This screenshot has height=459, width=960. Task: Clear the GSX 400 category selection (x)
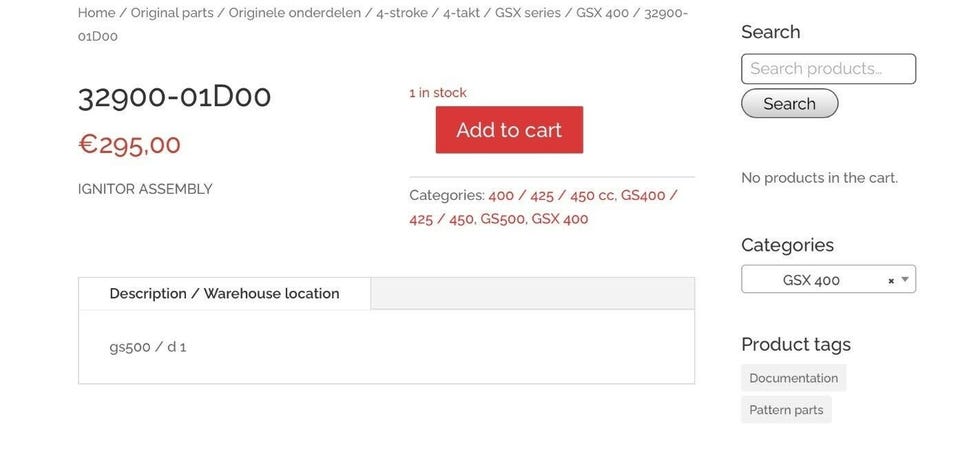click(x=891, y=281)
